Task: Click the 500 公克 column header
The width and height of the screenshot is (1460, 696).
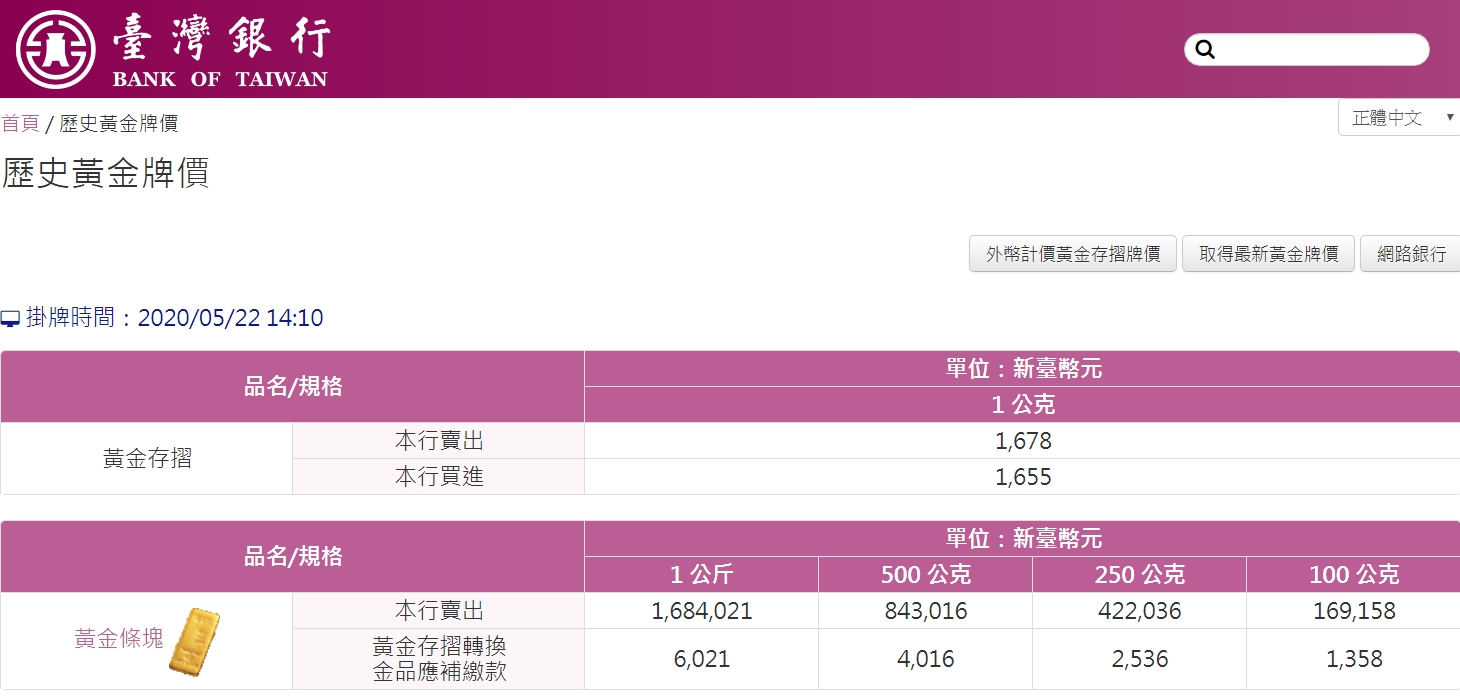Action: pyautogui.click(x=926, y=575)
